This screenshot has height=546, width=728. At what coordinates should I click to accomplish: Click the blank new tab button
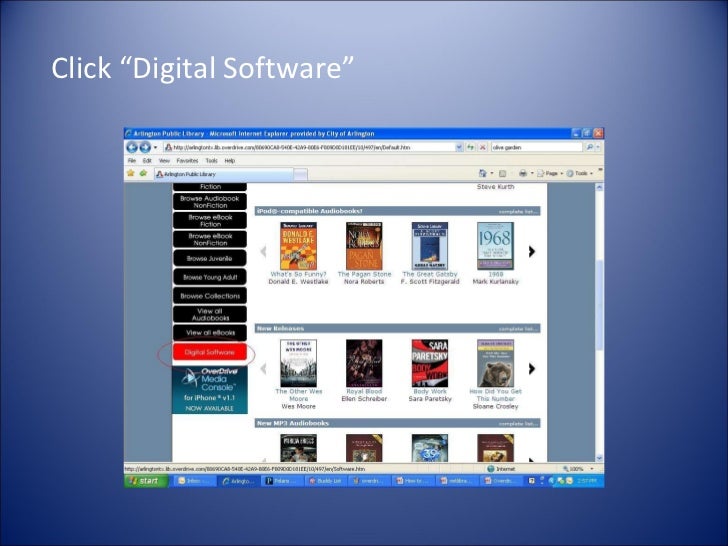(x=301, y=175)
